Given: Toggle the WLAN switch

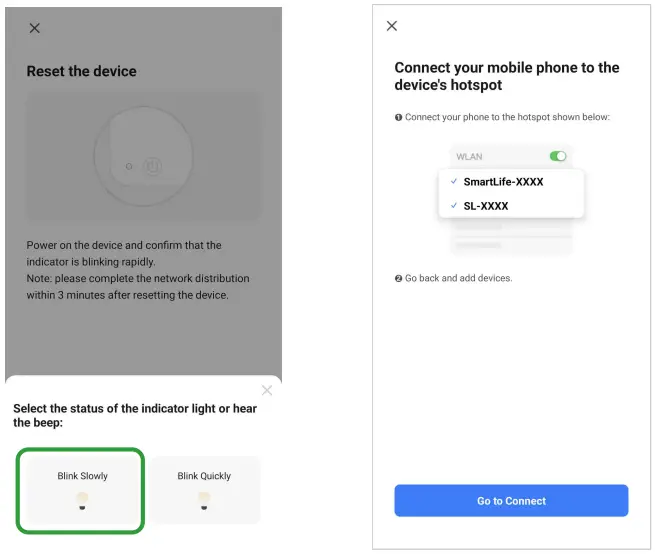Looking at the screenshot, I should coord(558,156).
